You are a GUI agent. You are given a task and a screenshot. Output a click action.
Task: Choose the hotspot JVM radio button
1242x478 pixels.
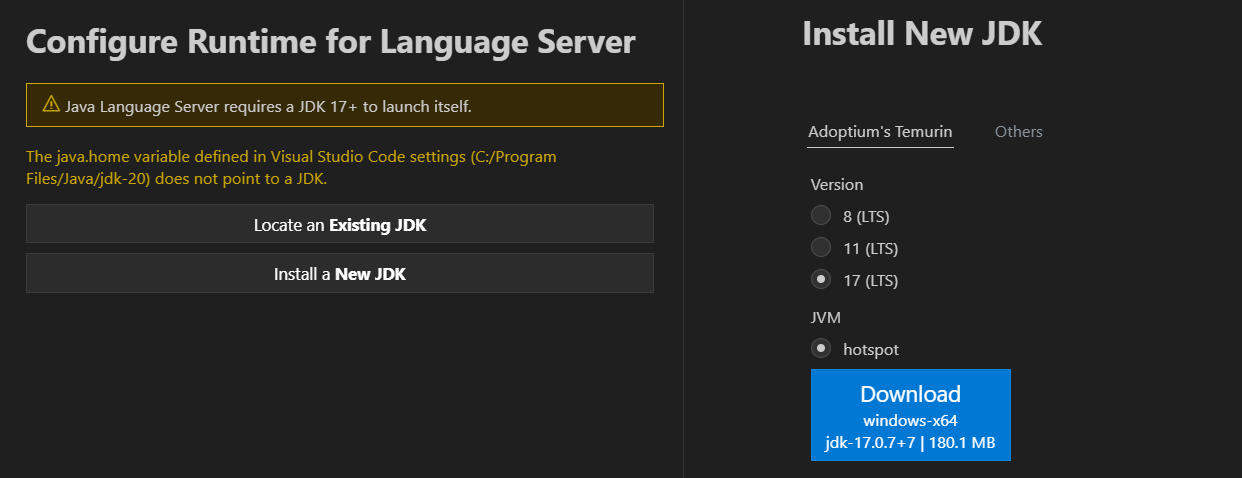tap(821, 349)
